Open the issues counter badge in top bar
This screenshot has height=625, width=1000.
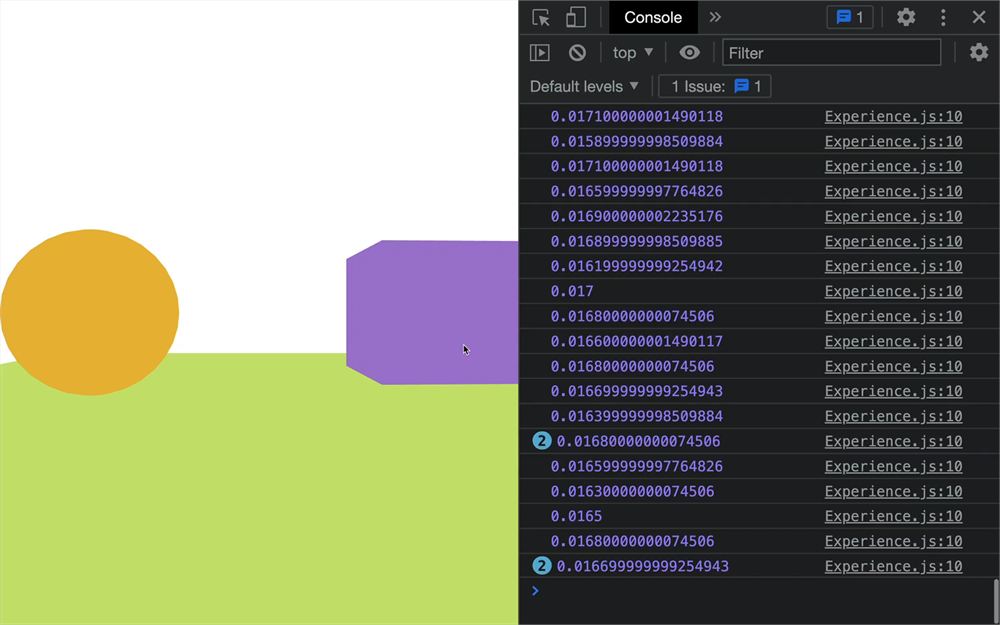click(849, 17)
